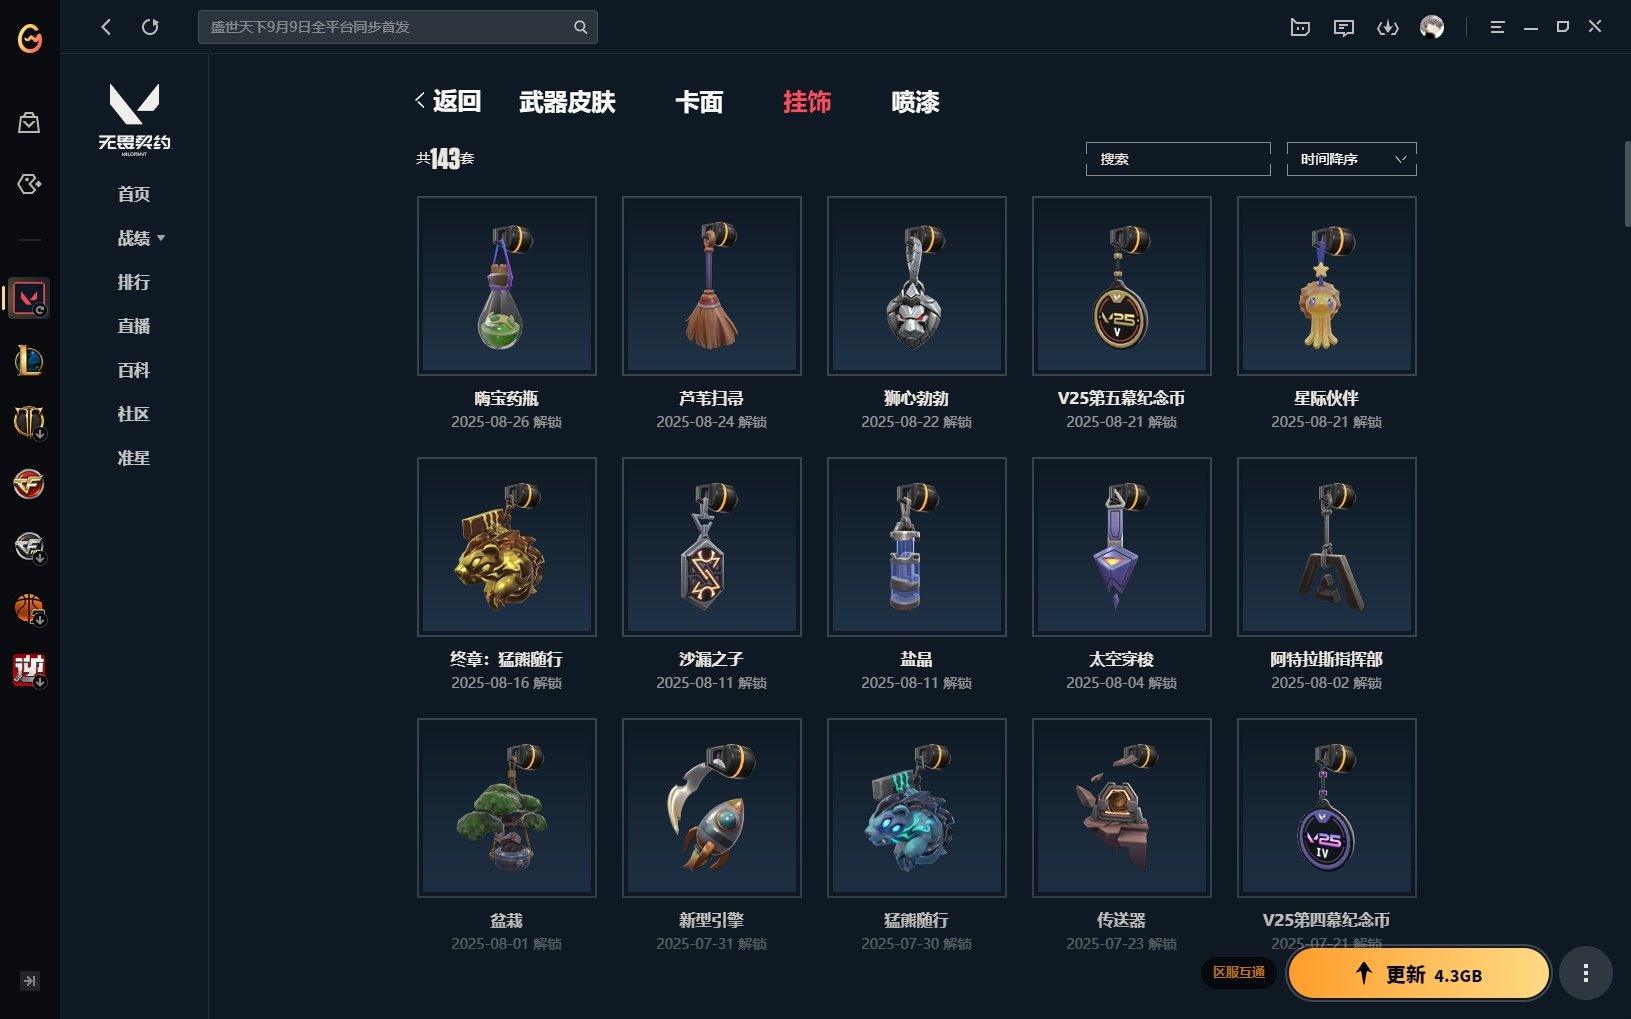Go back via 返回 link
The width and height of the screenshot is (1631, 1019).
pos(448,101)
